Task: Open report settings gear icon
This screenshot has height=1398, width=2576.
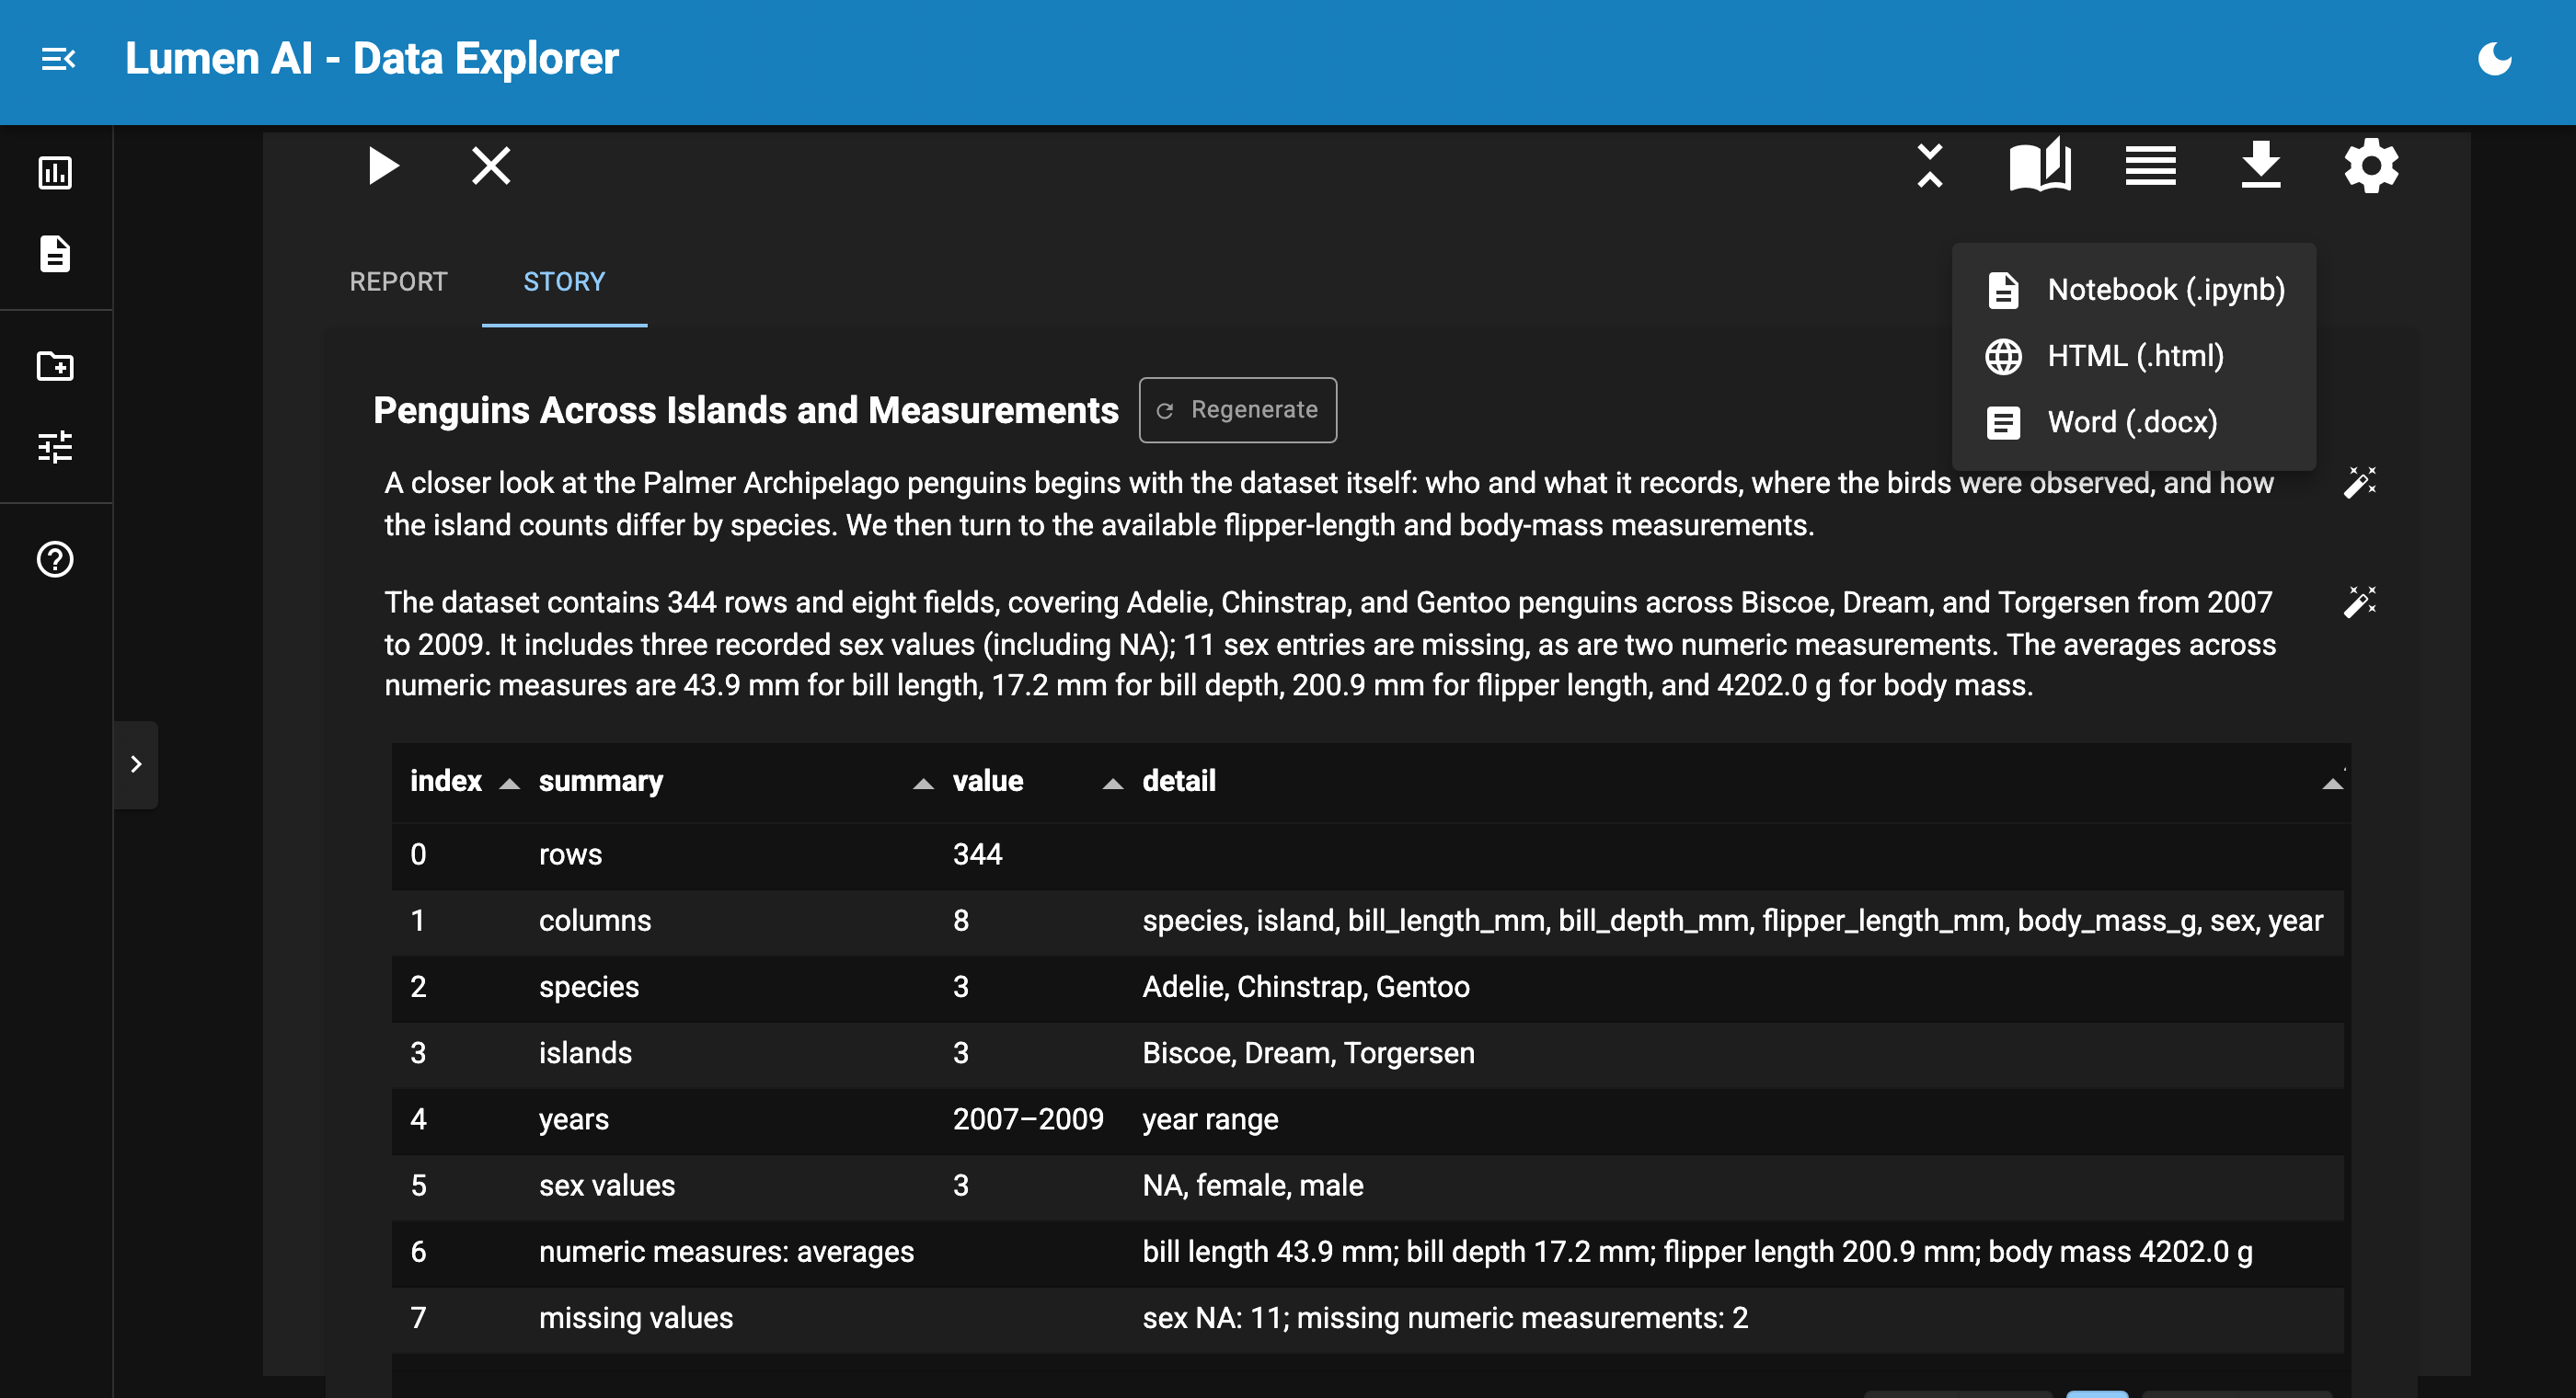Action: click(2371, 166)
